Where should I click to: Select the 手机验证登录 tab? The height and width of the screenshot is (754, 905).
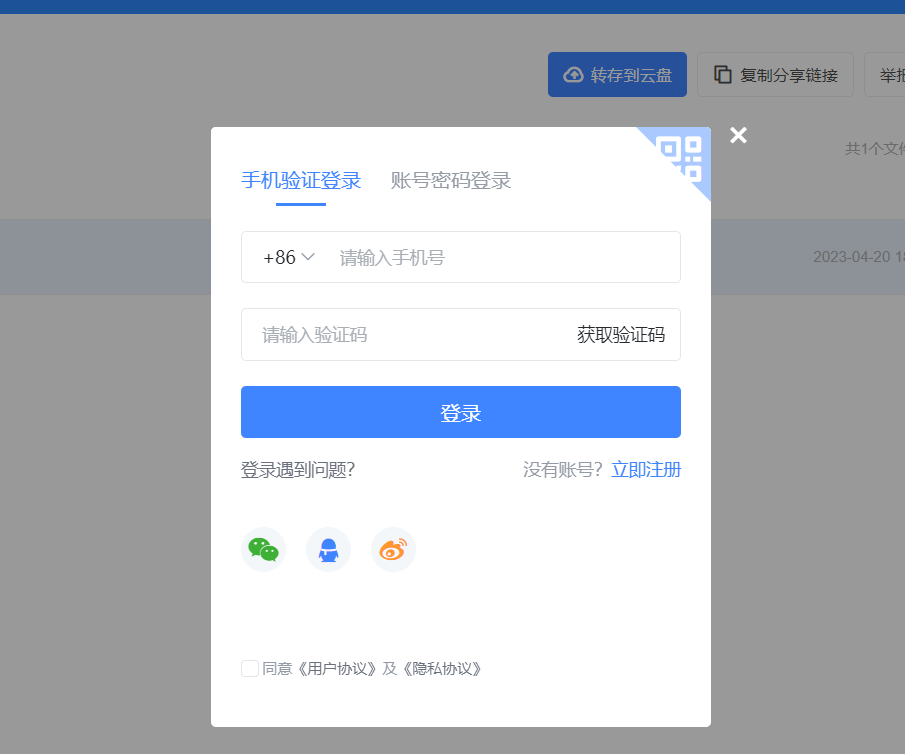(x=301, y=181)
